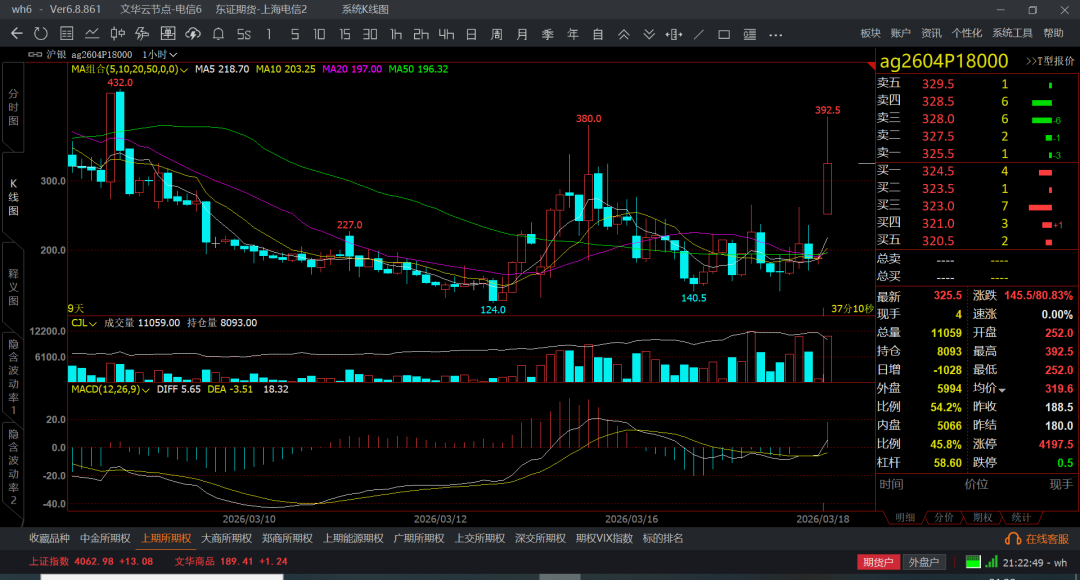This screenshot has height=580, width=1080.
Task: Open the 在线客服 online support link
Action: pyautogui.click(x=1039, y=538)
